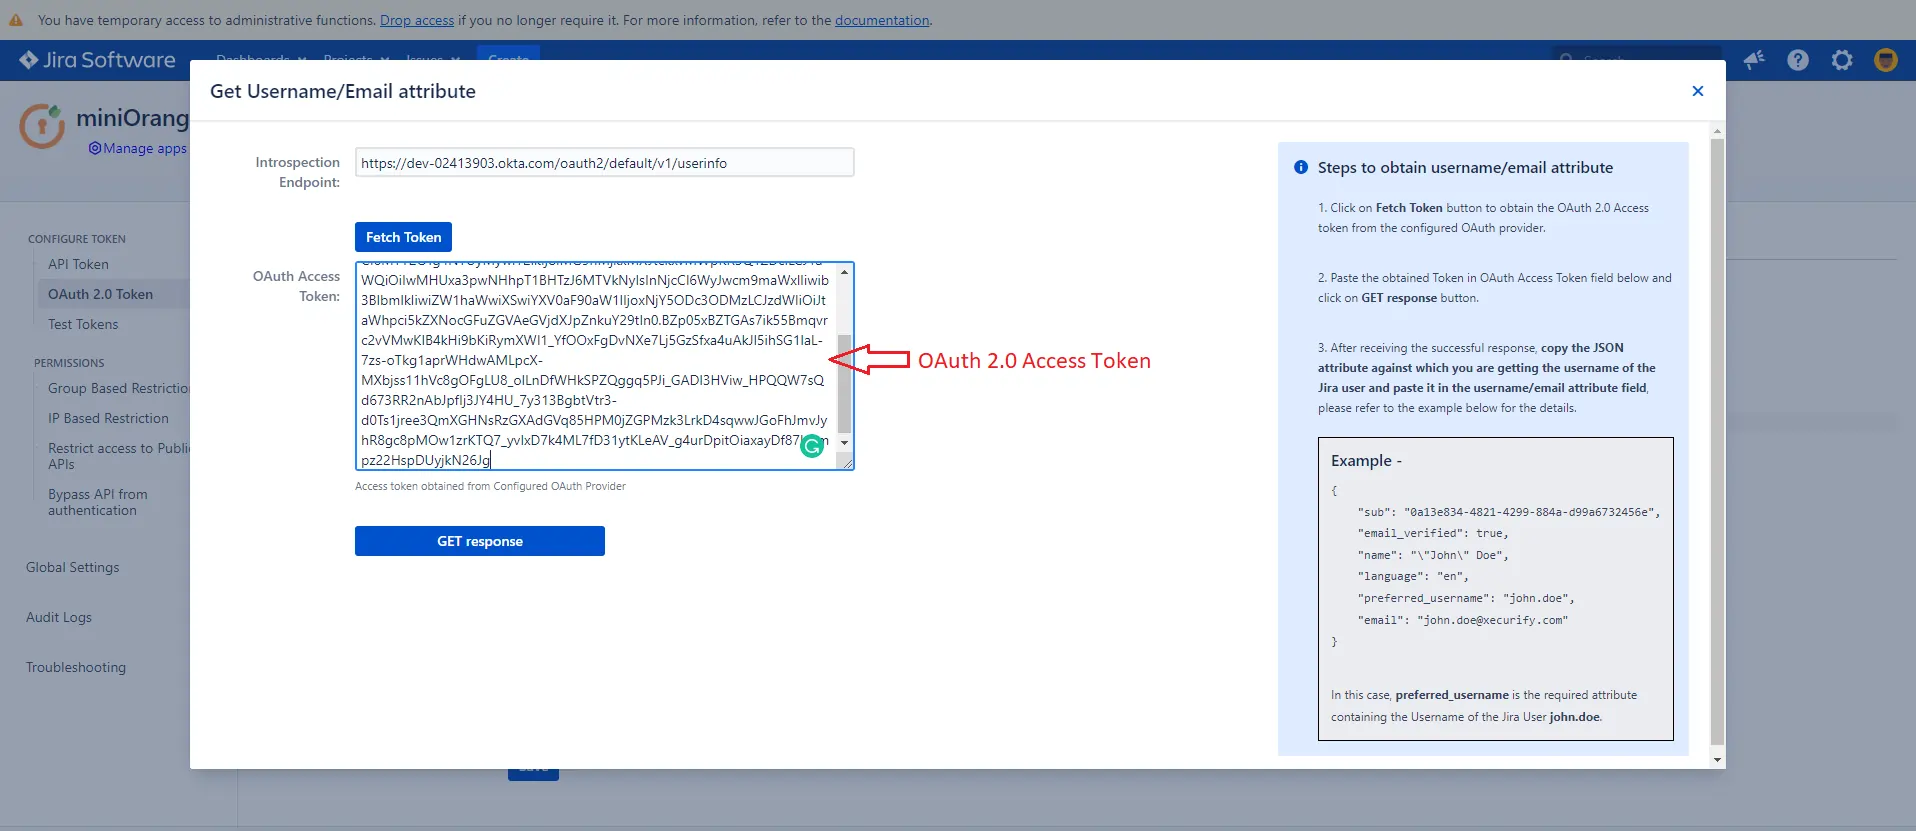Open Group Based Restriction in sidebar

pyautogui.click(x=119, y=388)
